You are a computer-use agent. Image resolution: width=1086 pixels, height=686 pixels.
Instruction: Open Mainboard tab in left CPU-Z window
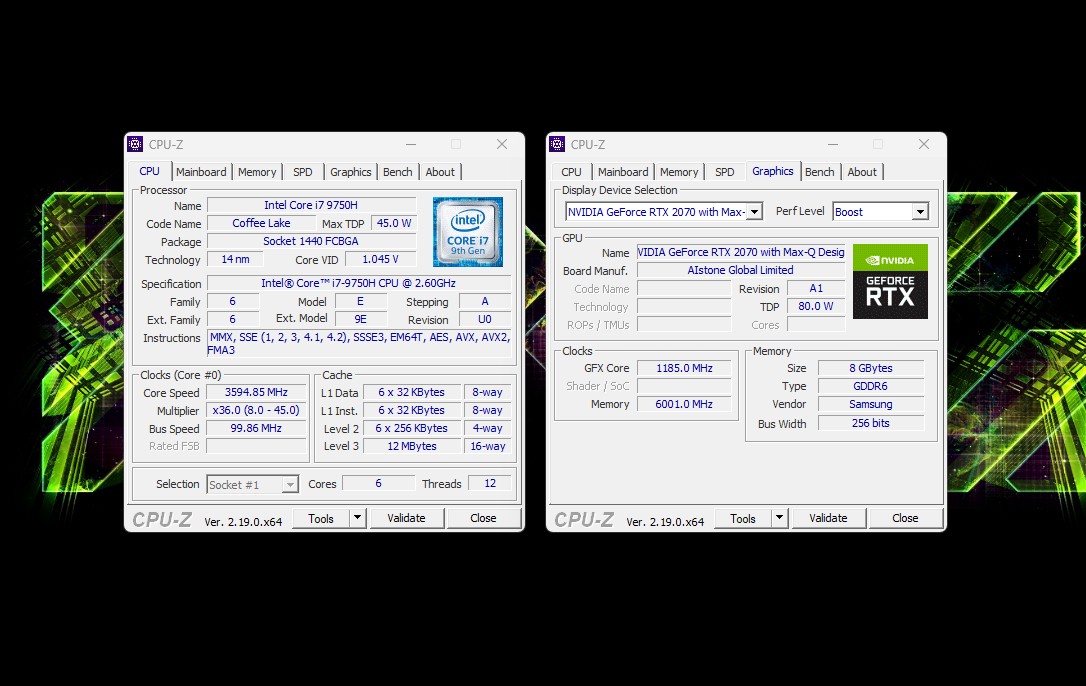201,172
